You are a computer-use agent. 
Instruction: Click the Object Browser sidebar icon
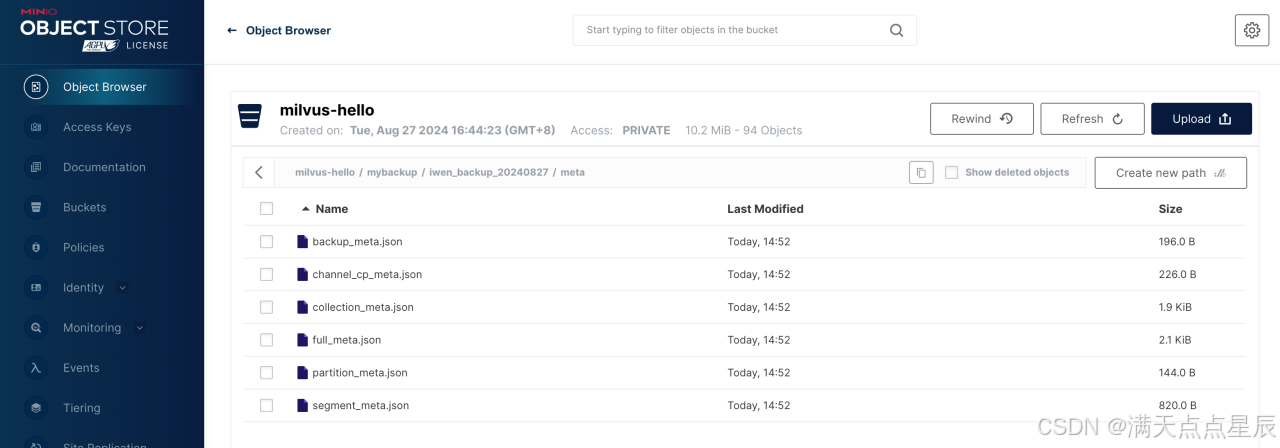point(36,87)
